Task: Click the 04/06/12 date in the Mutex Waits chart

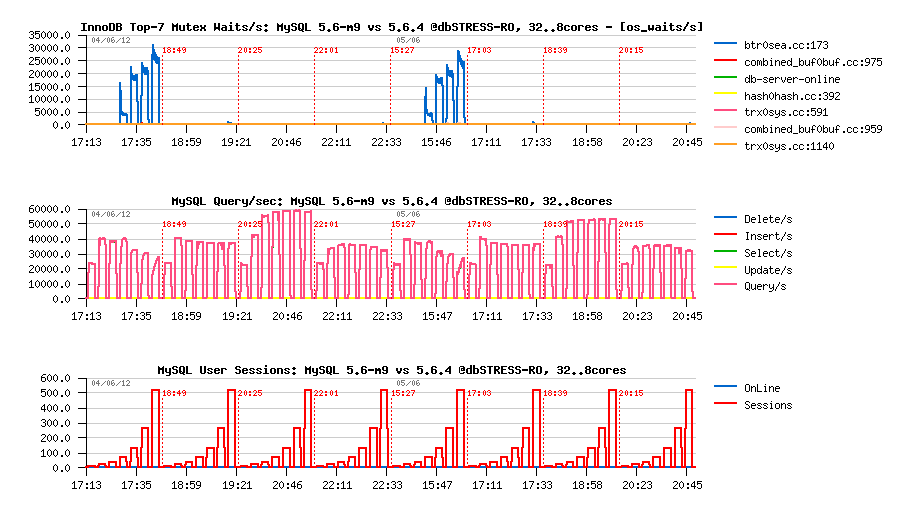Action: (x=111, y=41)
